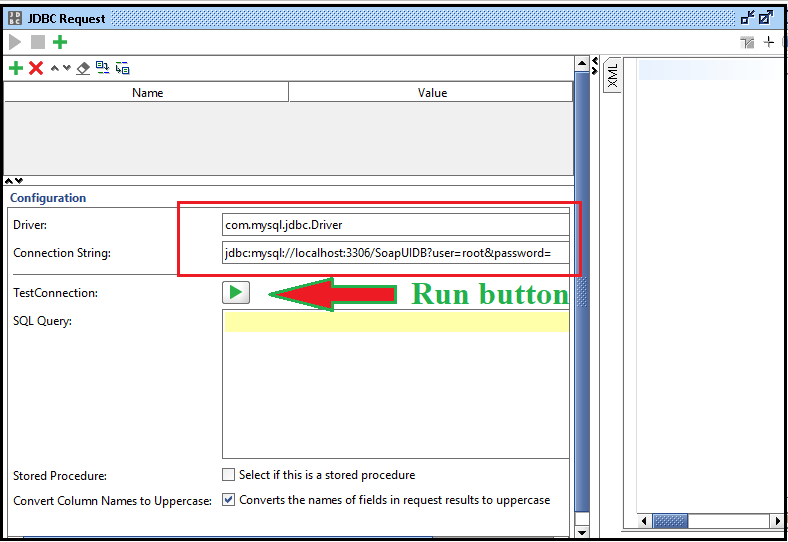788x542 pixels.
Task: Remove selected property with red X icon
Action: click(36, 68)
